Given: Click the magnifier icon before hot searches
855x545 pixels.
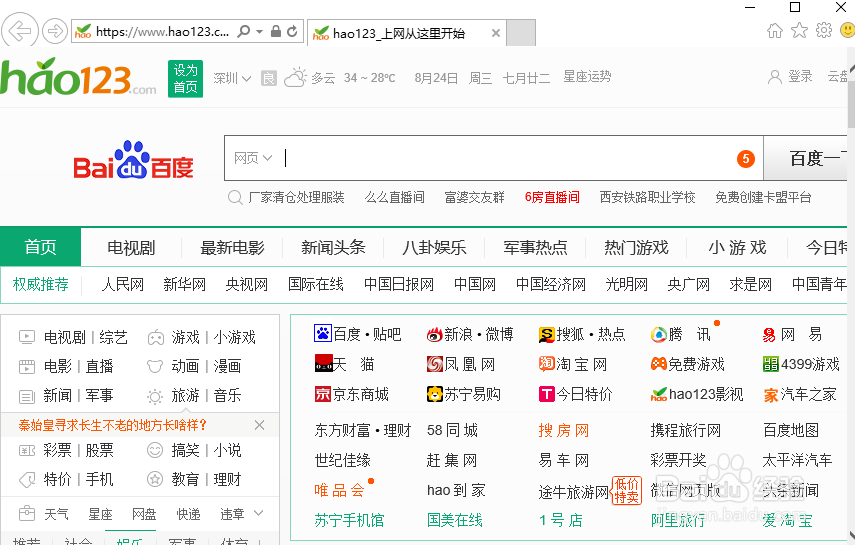Looking at the screenshot, I should point(234,197).
